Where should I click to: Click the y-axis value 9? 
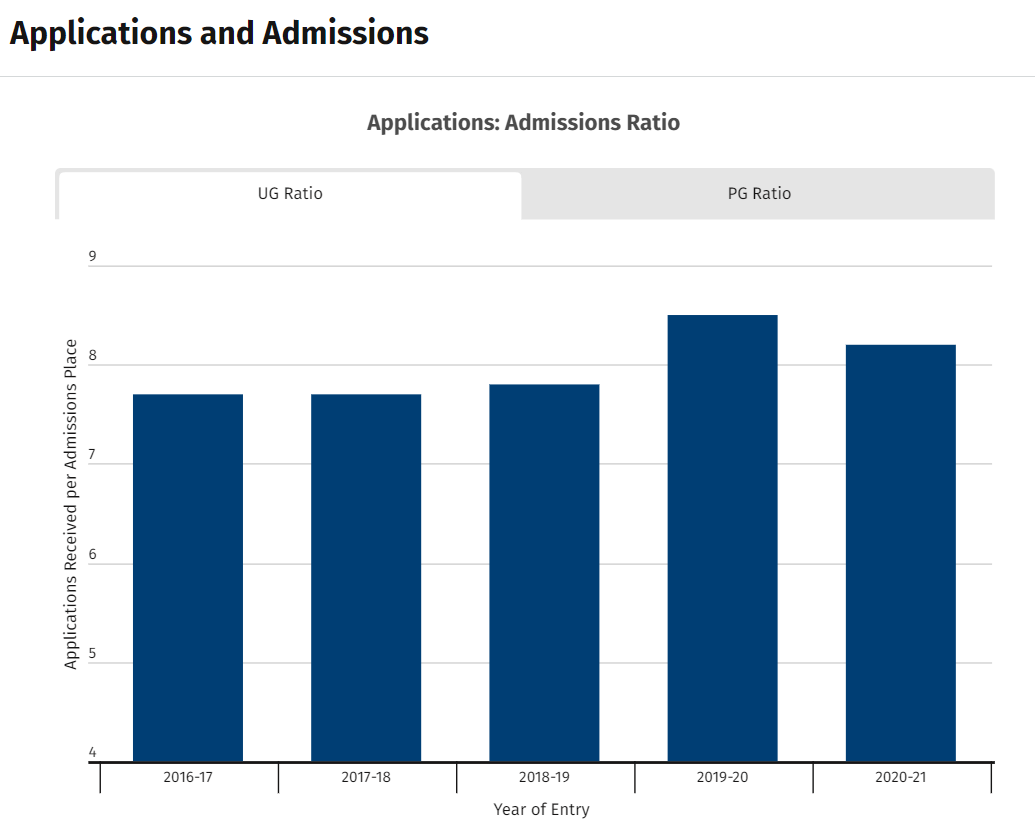(x=92, y=256)
